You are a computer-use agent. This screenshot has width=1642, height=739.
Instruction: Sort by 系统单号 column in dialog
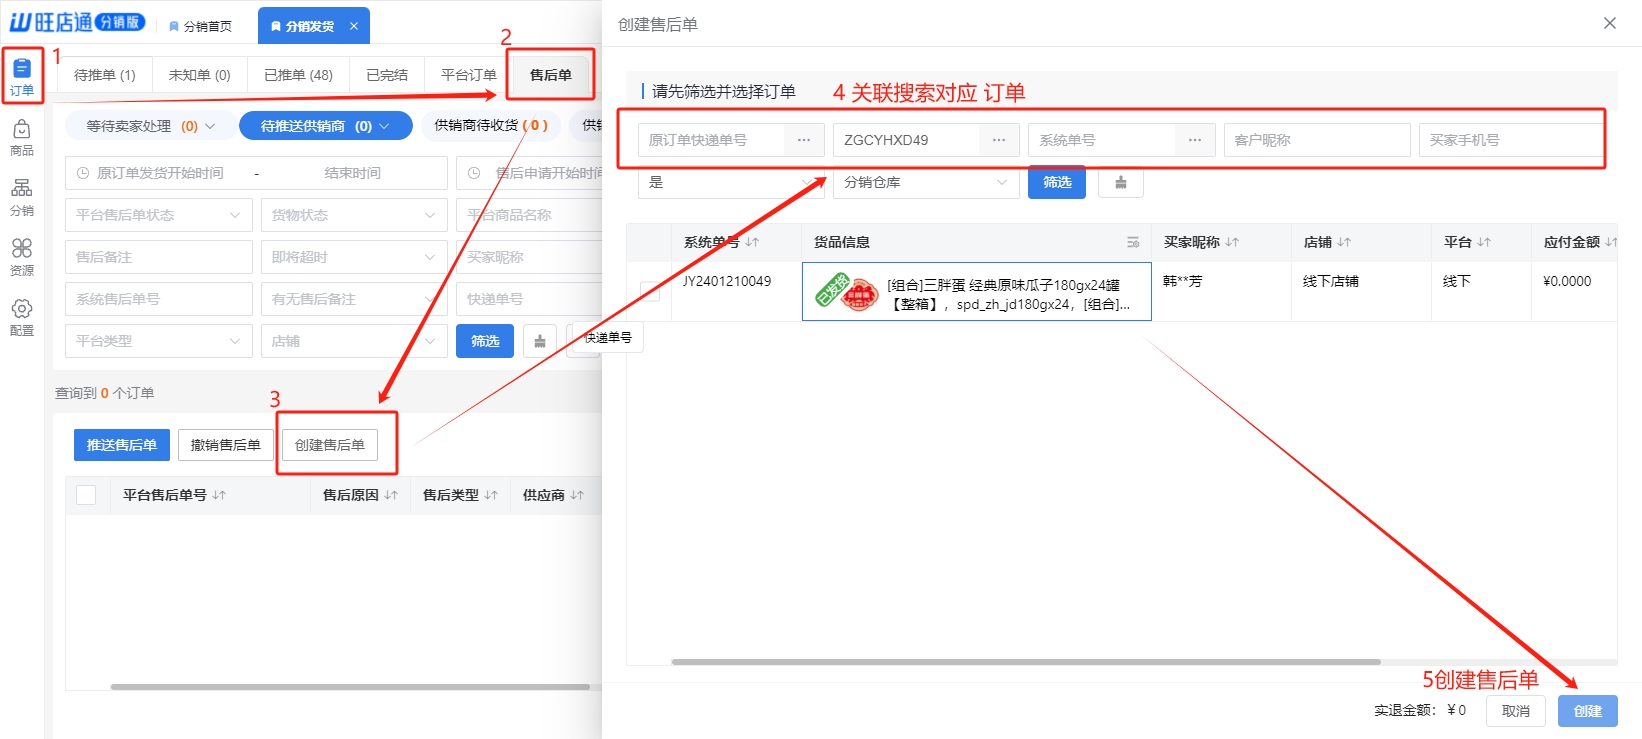(x=752, y=242)
